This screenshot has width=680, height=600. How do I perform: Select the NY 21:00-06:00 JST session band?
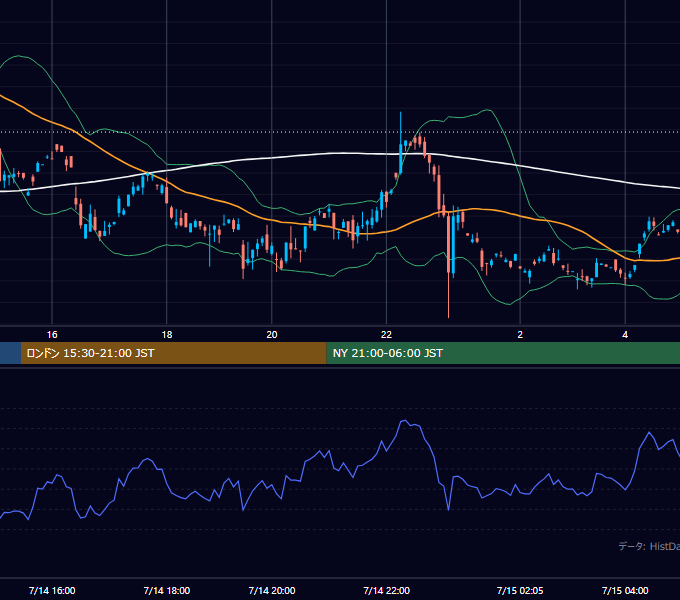click(503, 353)
